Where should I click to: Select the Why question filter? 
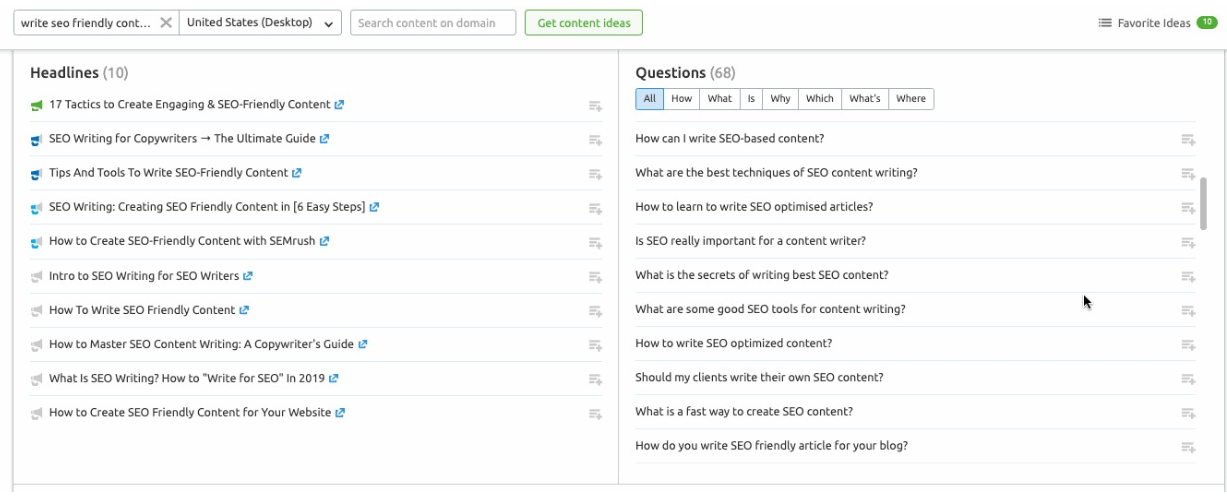click(780, 99)
